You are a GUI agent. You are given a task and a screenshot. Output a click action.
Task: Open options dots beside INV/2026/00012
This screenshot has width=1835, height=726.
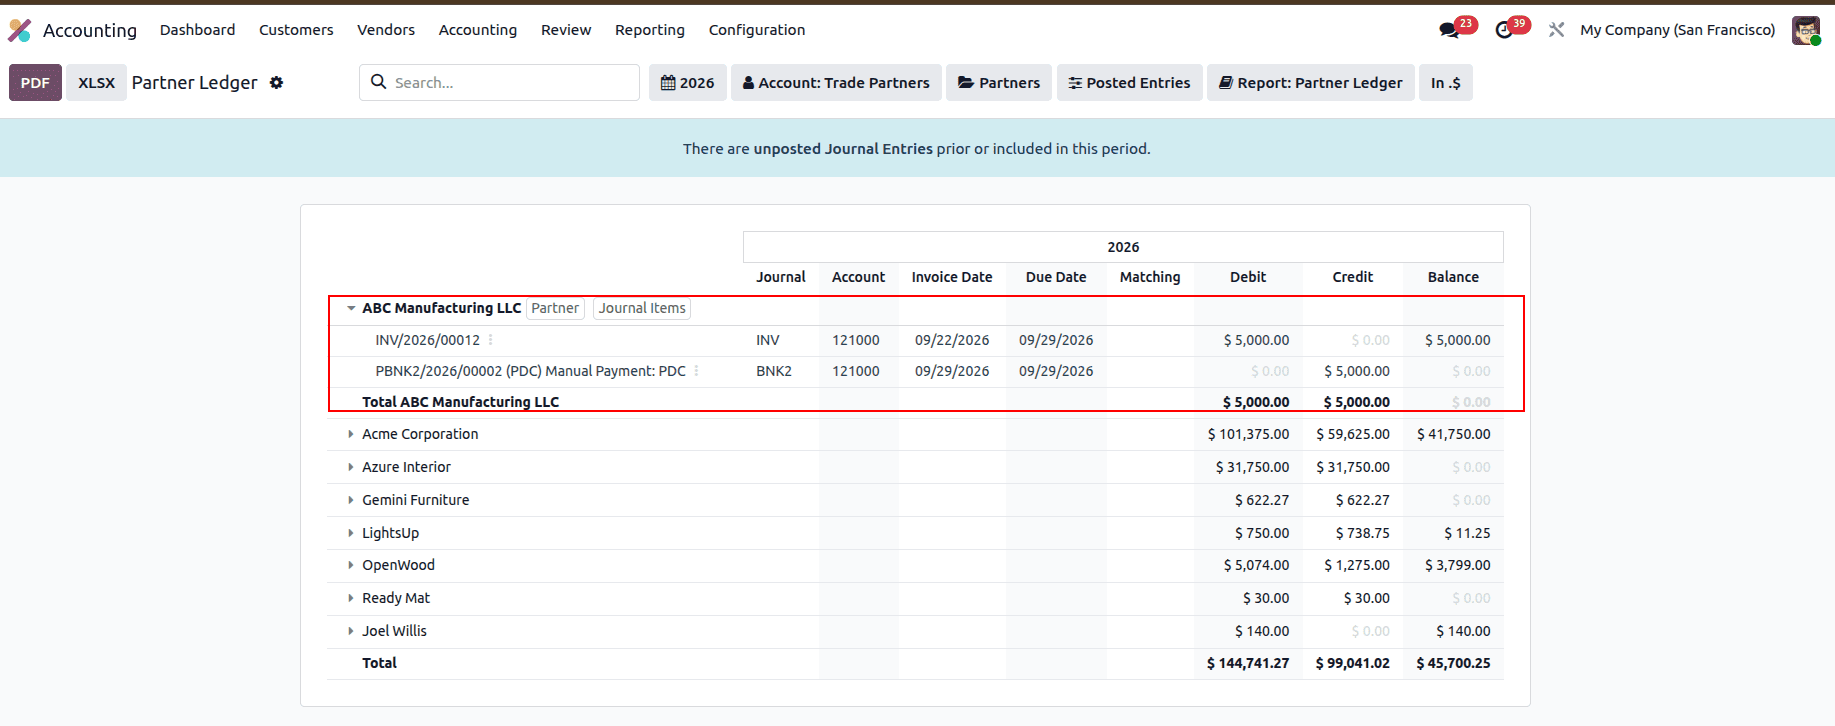coord(491,340)
